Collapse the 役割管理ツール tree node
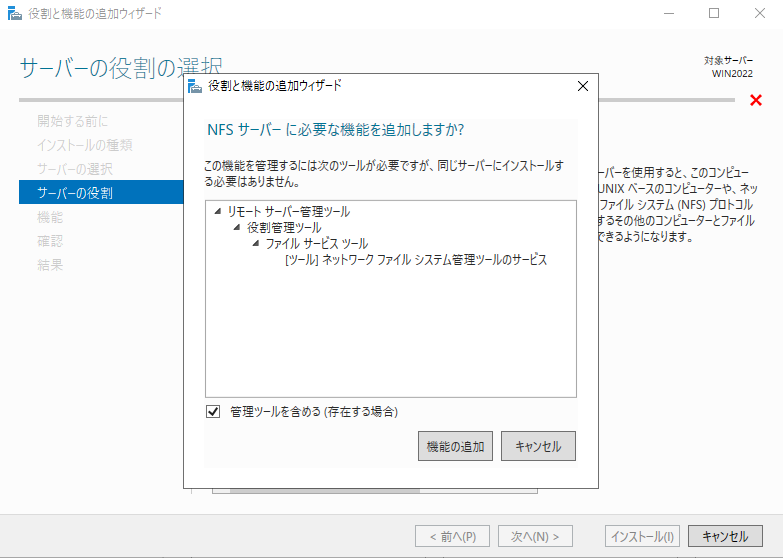This screenshot has width=783, height=558. tap(237, 228)
